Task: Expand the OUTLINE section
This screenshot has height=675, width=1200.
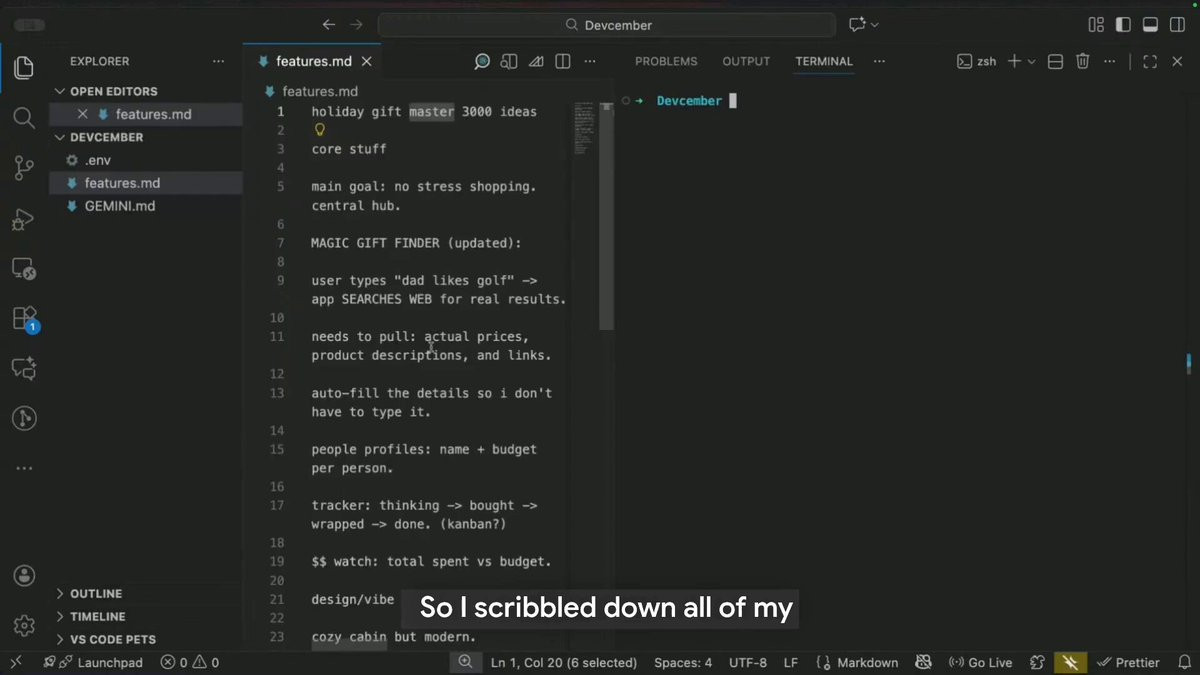Action: pos(96,594)
